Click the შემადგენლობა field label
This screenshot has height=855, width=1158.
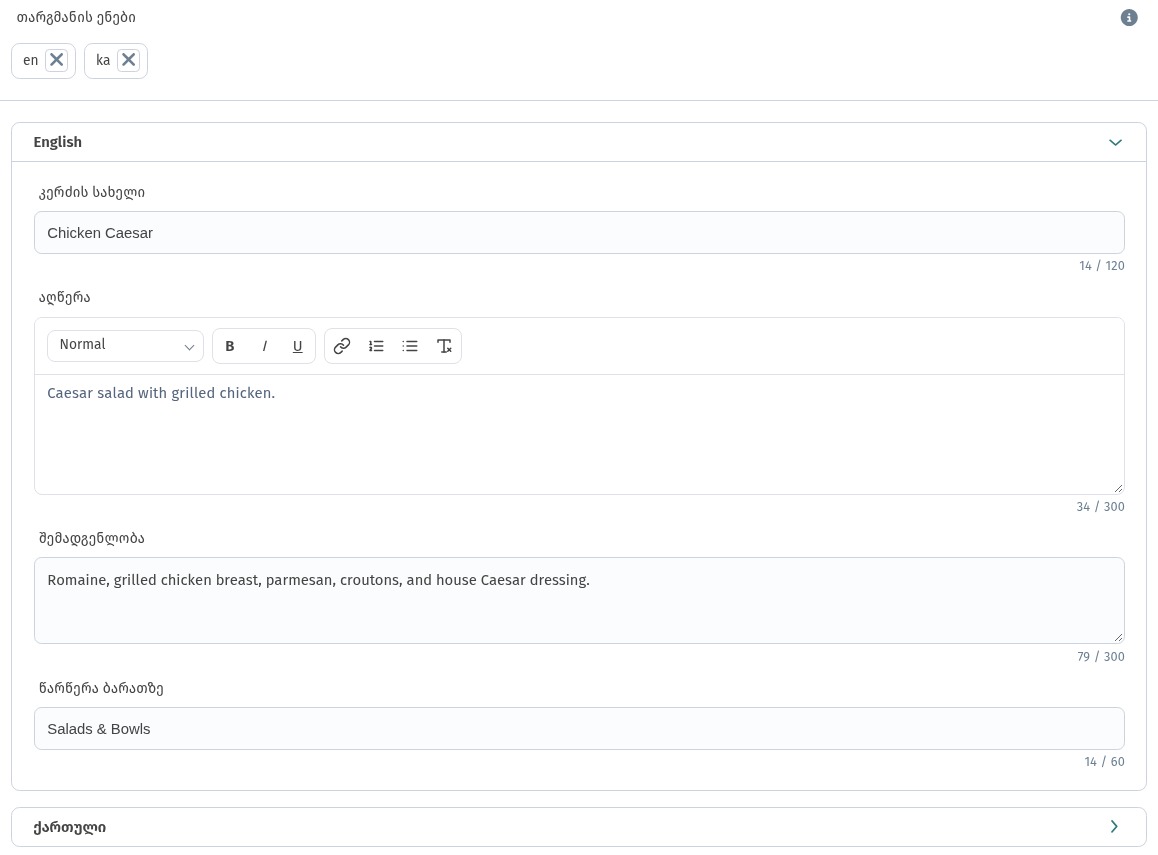point(92,538)
